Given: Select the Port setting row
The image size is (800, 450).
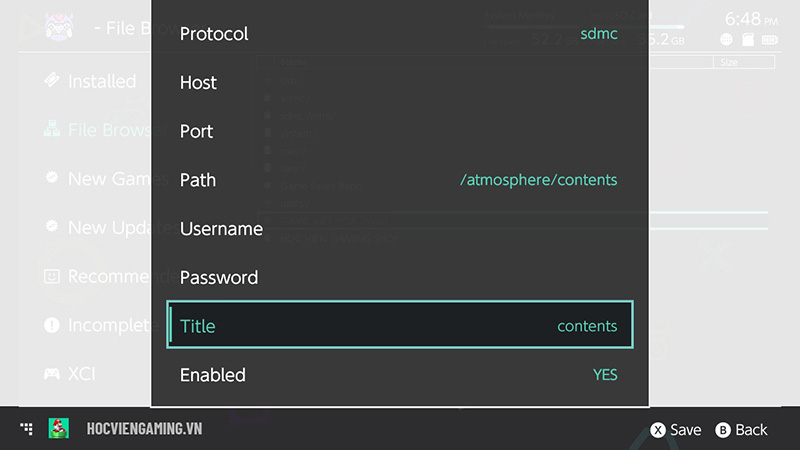Looking at the screenshot, I should [399, 132].
